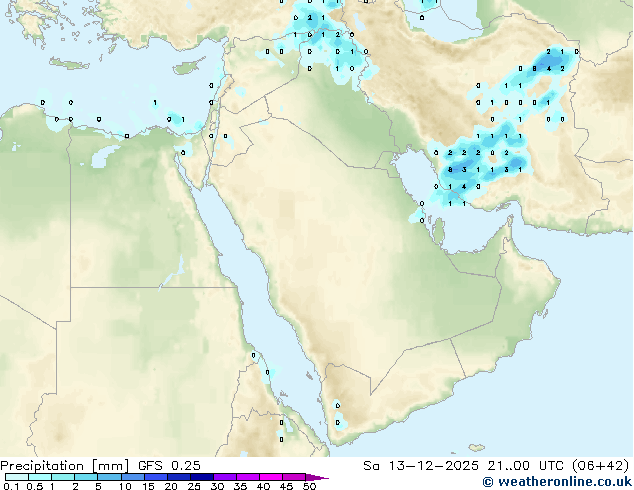
Task: Click the legend label '50'
Action: point(309,486)
